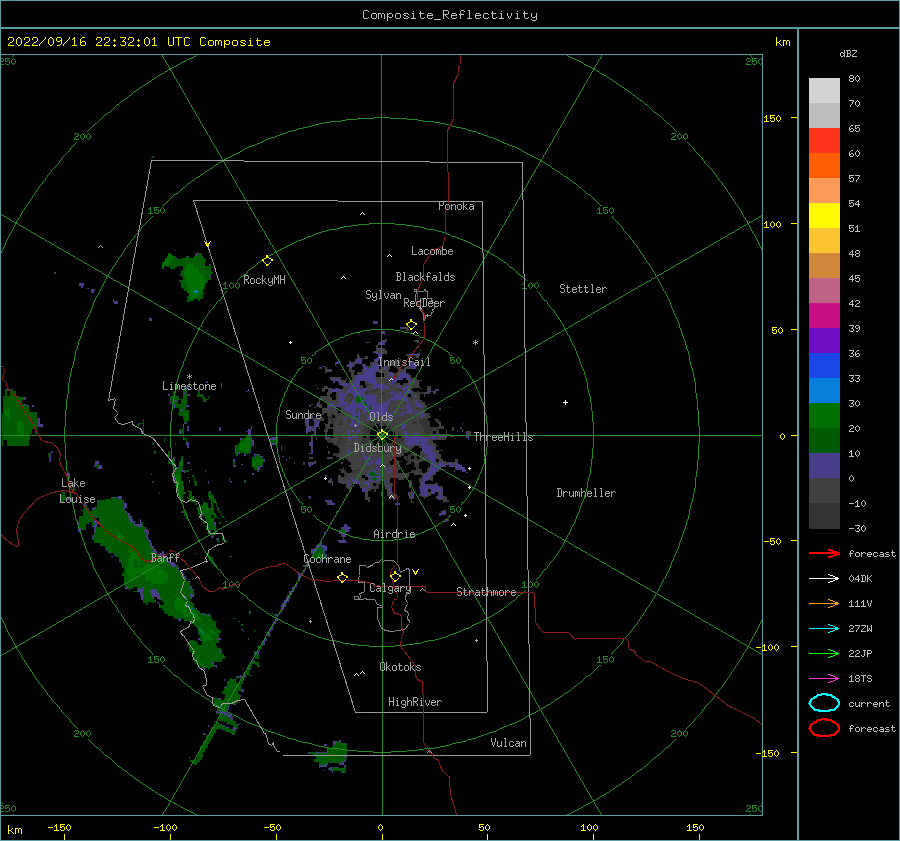Click the green 22JP arrow icon
Viewport: 900px width, 841px height.
coord(824,653)
